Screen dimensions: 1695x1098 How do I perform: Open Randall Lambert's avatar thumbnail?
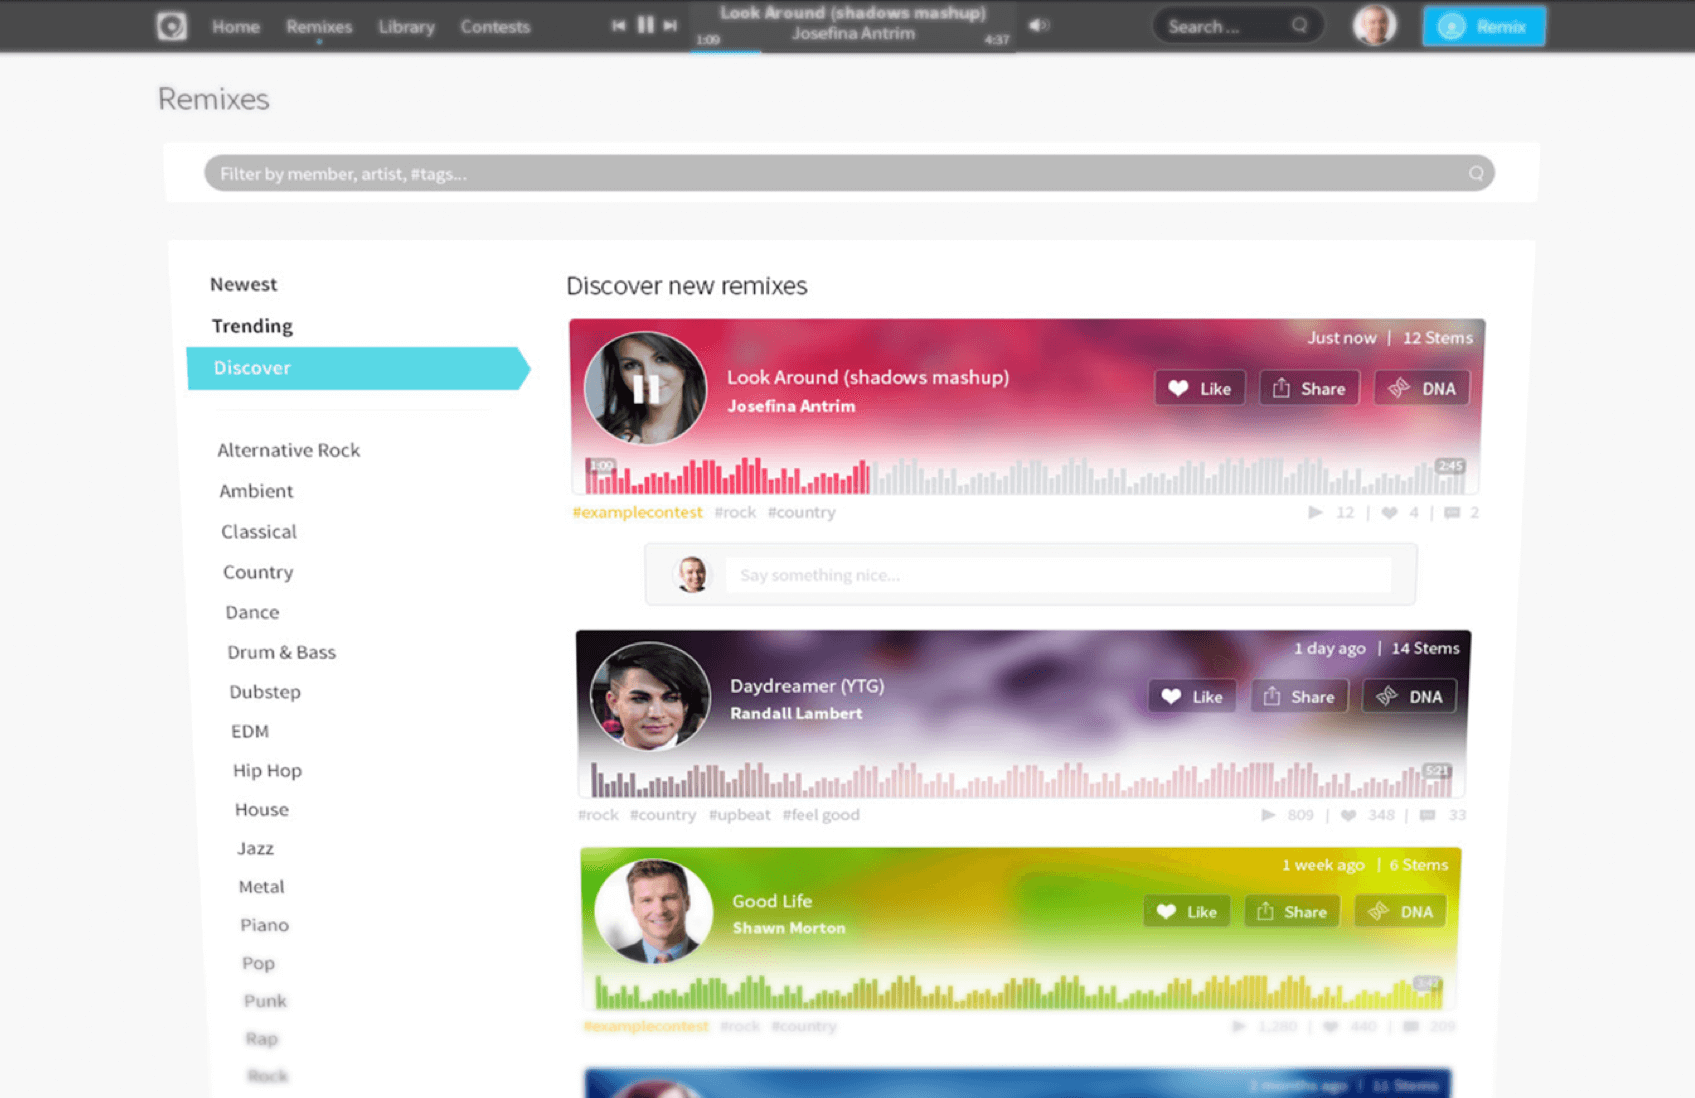(x=650, y=696)
